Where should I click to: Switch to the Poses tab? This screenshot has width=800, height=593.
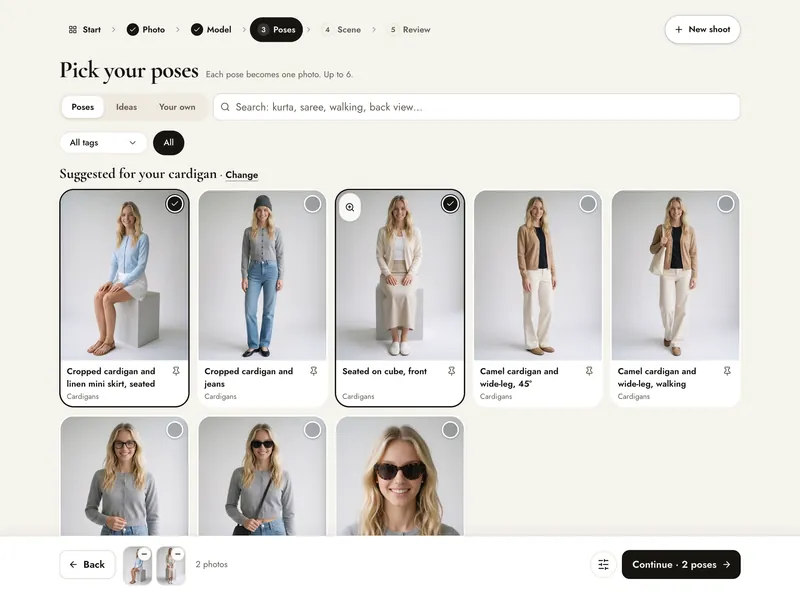[x=83, y=107]
